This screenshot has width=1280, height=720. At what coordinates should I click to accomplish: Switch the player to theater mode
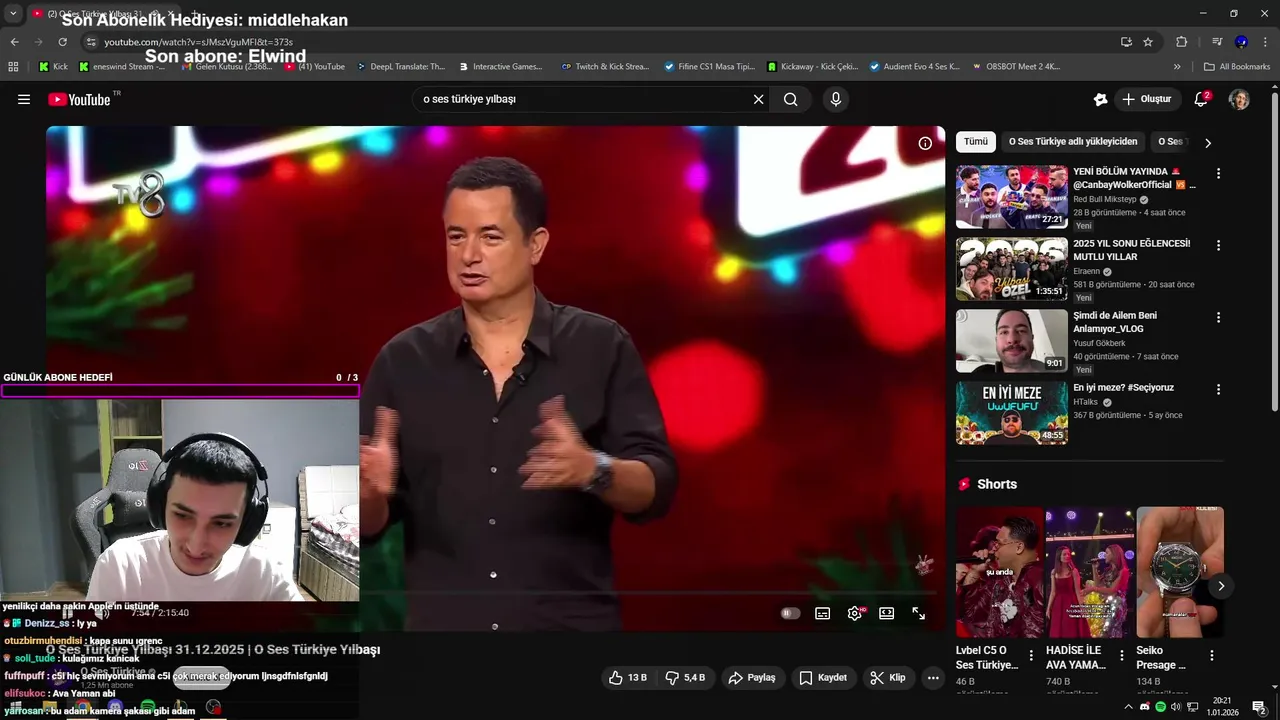(886, 613)
